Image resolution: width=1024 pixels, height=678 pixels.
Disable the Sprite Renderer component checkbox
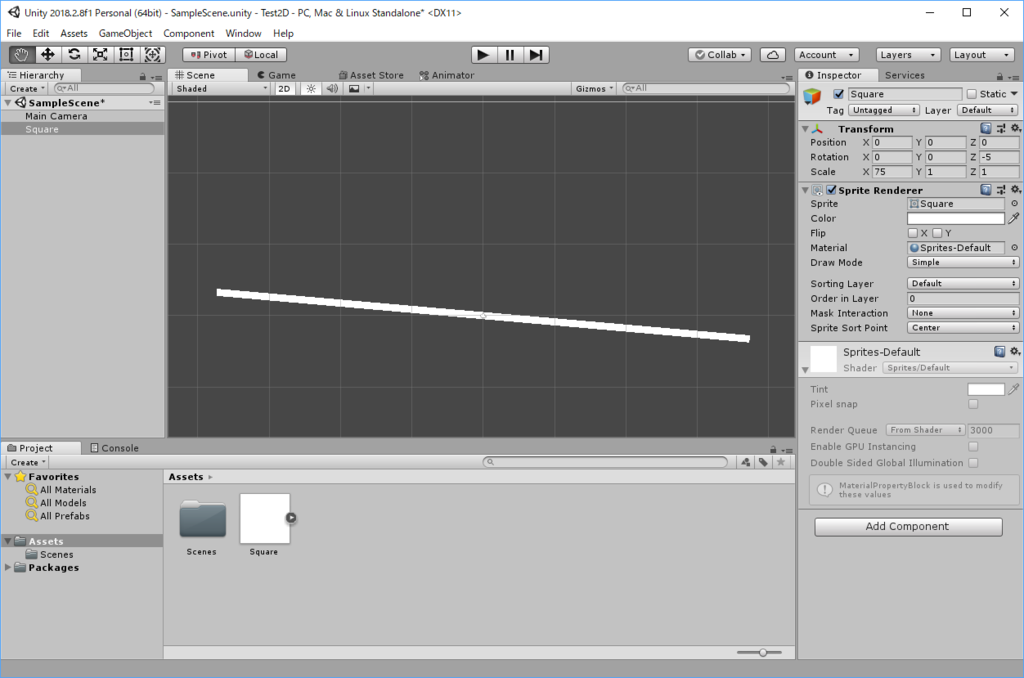coord(831,190)
